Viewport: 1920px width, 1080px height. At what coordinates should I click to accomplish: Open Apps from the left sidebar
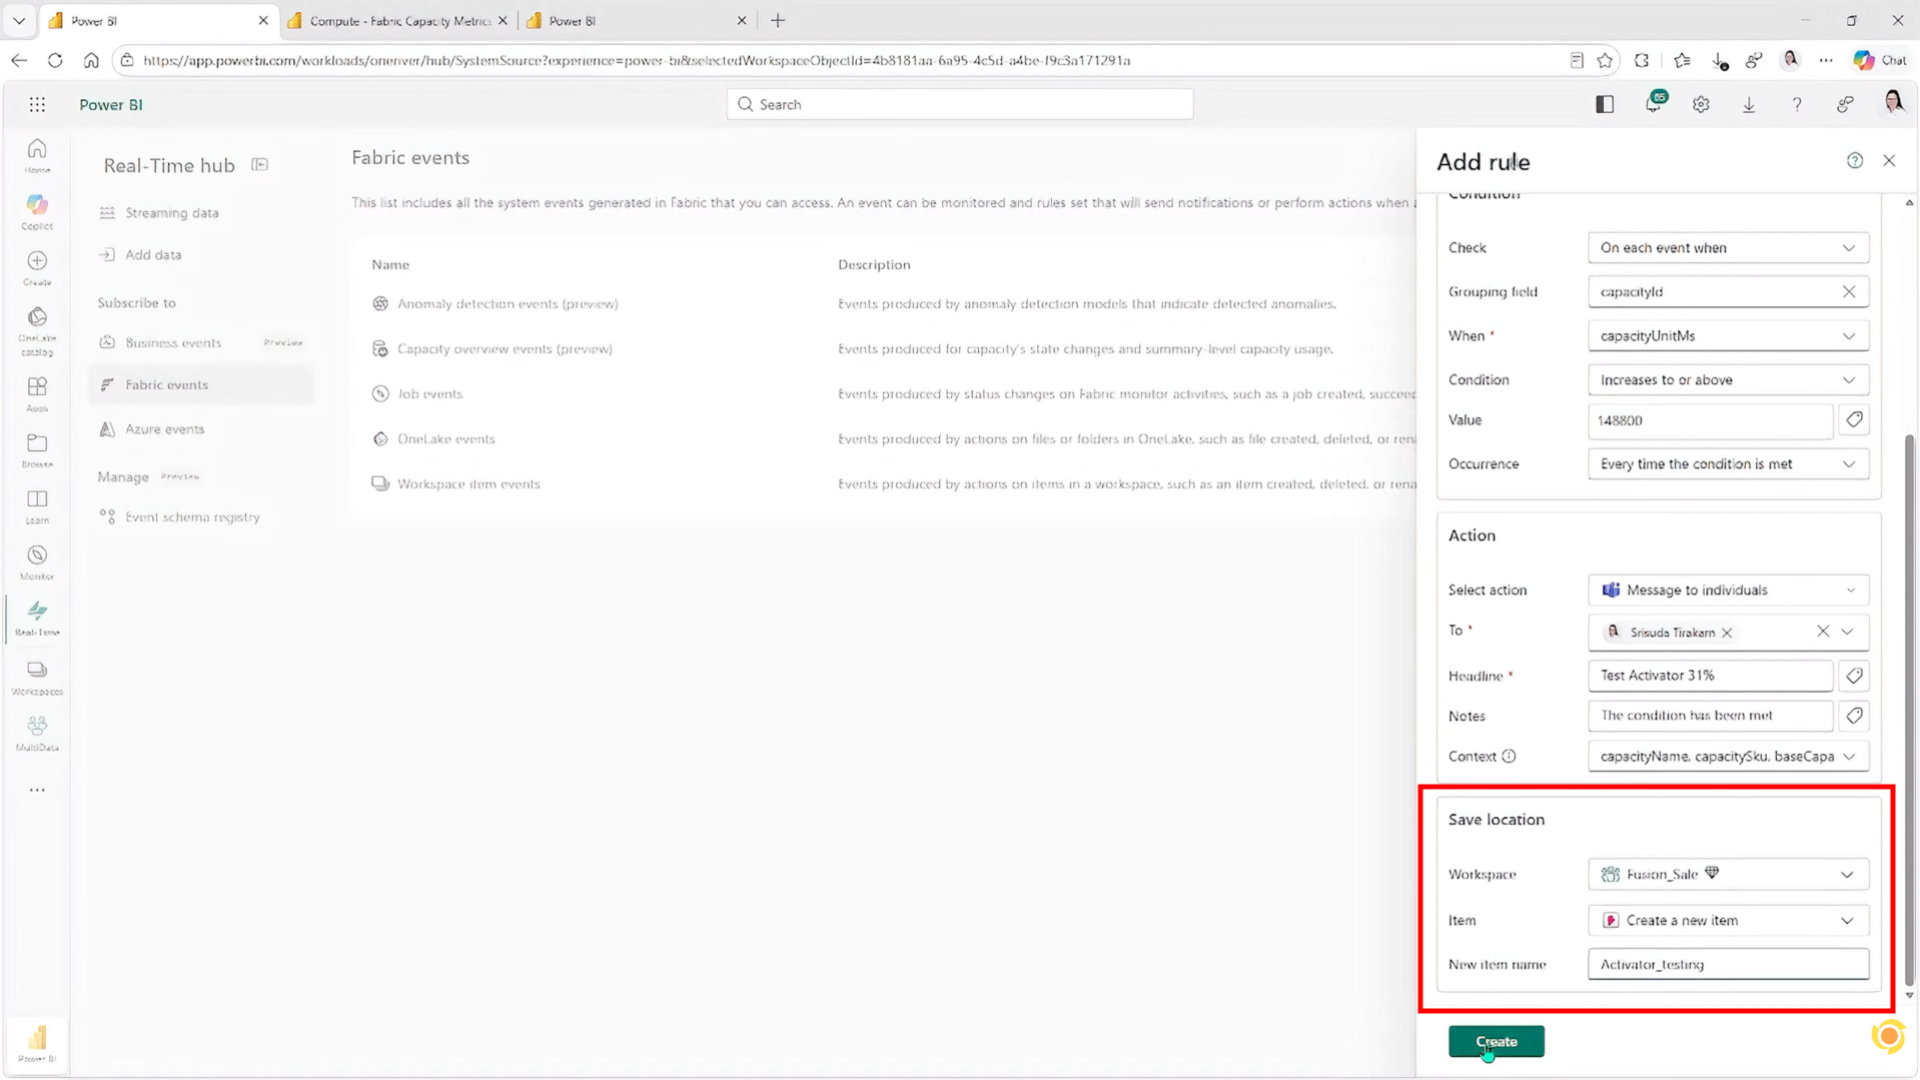37,393
